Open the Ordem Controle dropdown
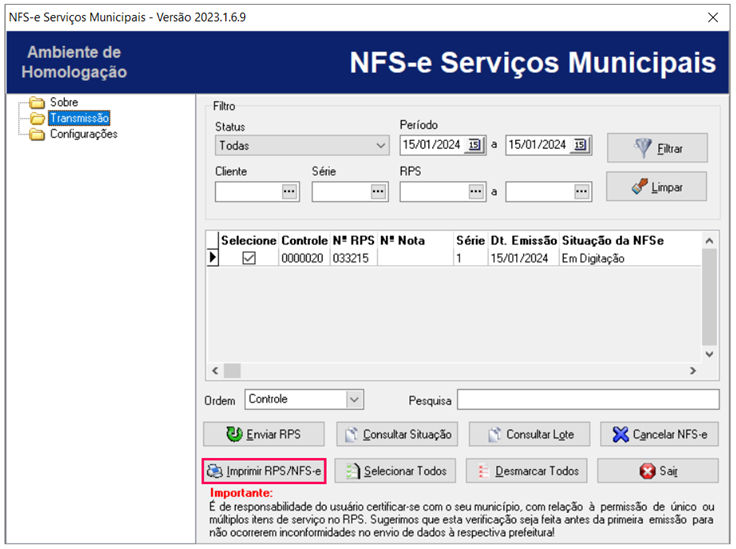 [x=354, y=399]
